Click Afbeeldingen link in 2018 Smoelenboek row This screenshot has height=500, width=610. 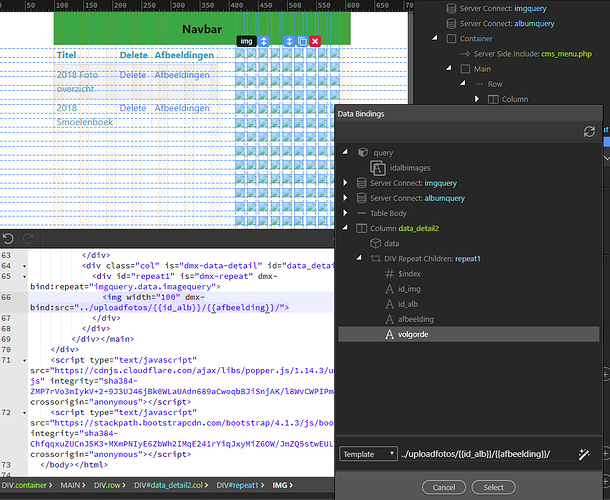point(182,108)
